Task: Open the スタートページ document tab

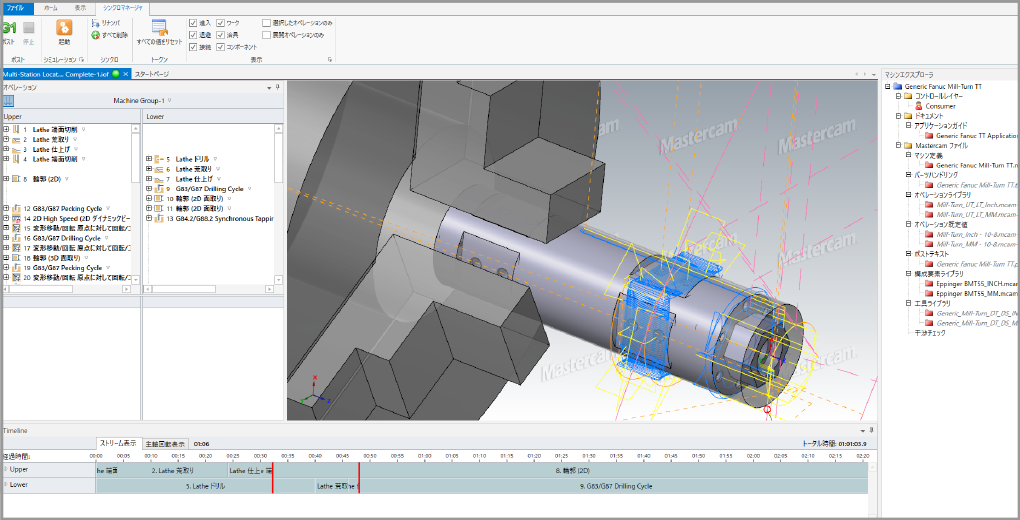Action: coord(152,74)
